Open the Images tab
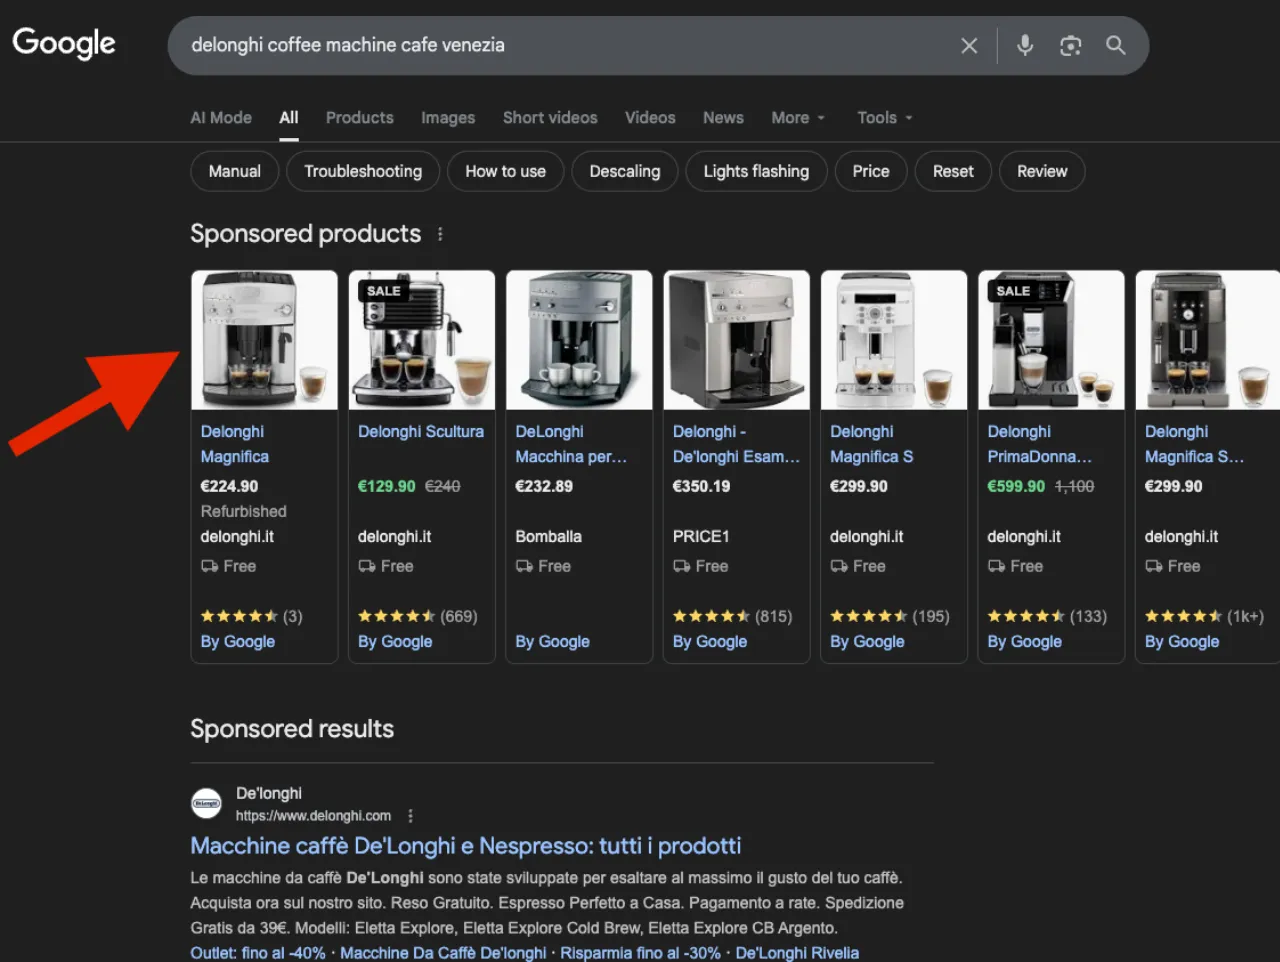 point(448,118)
